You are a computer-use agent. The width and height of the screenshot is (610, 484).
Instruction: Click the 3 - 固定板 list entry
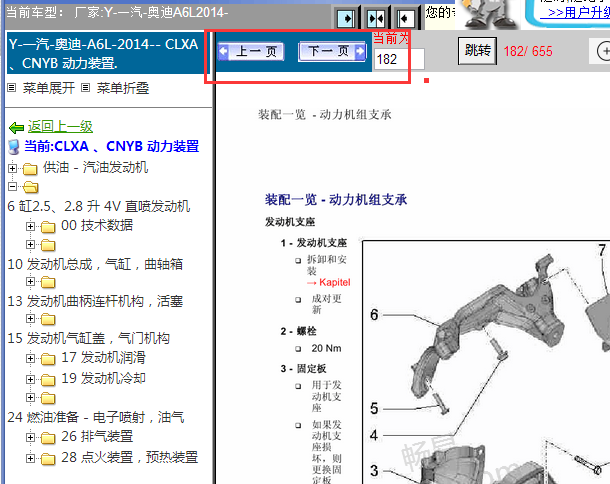(x=303, y=368)
